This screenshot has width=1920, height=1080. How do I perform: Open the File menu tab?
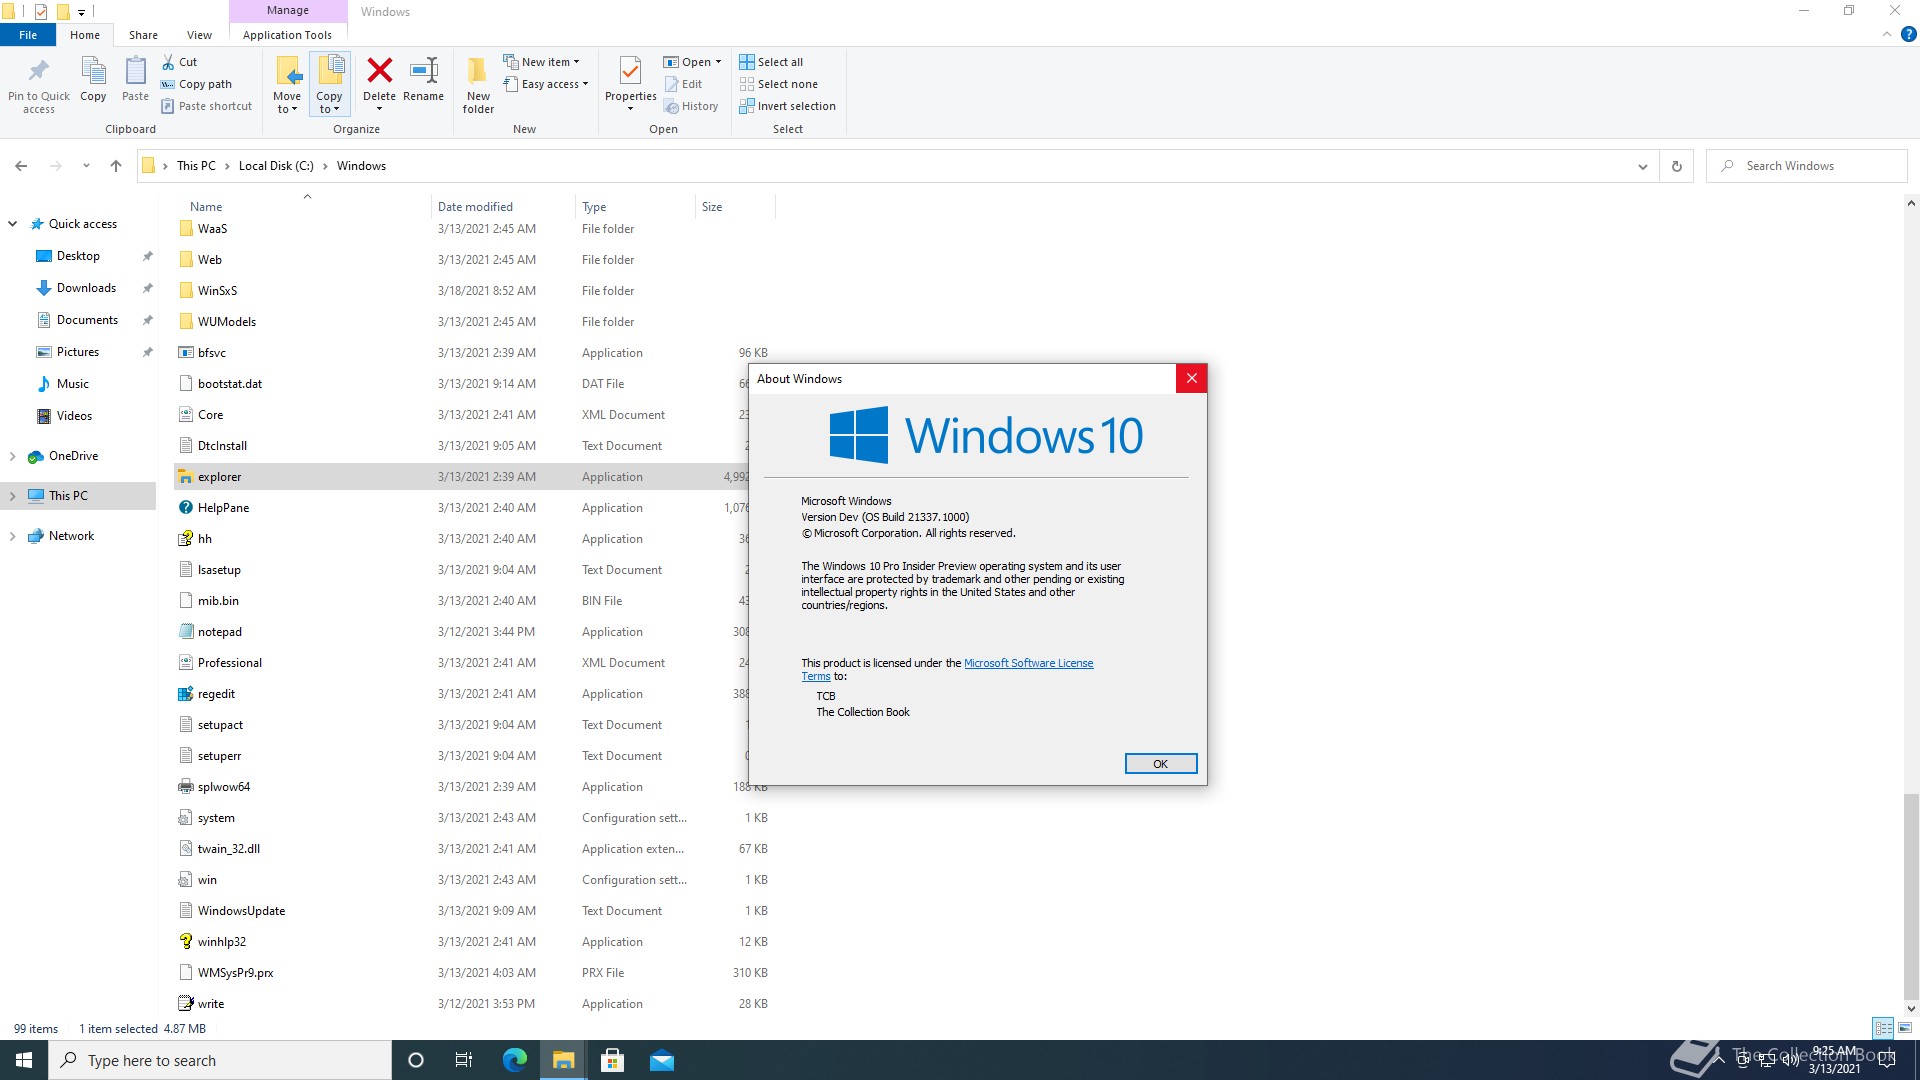28,35
